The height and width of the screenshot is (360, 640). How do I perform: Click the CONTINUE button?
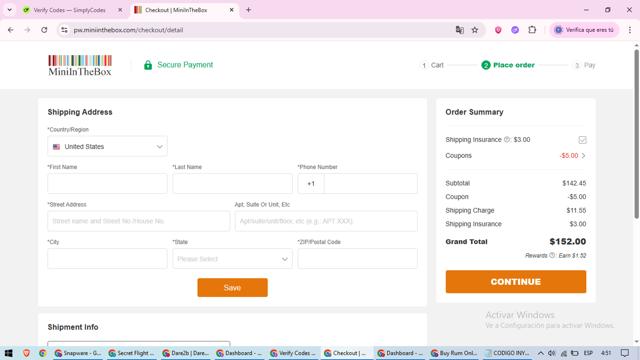[x=516, y=282]
